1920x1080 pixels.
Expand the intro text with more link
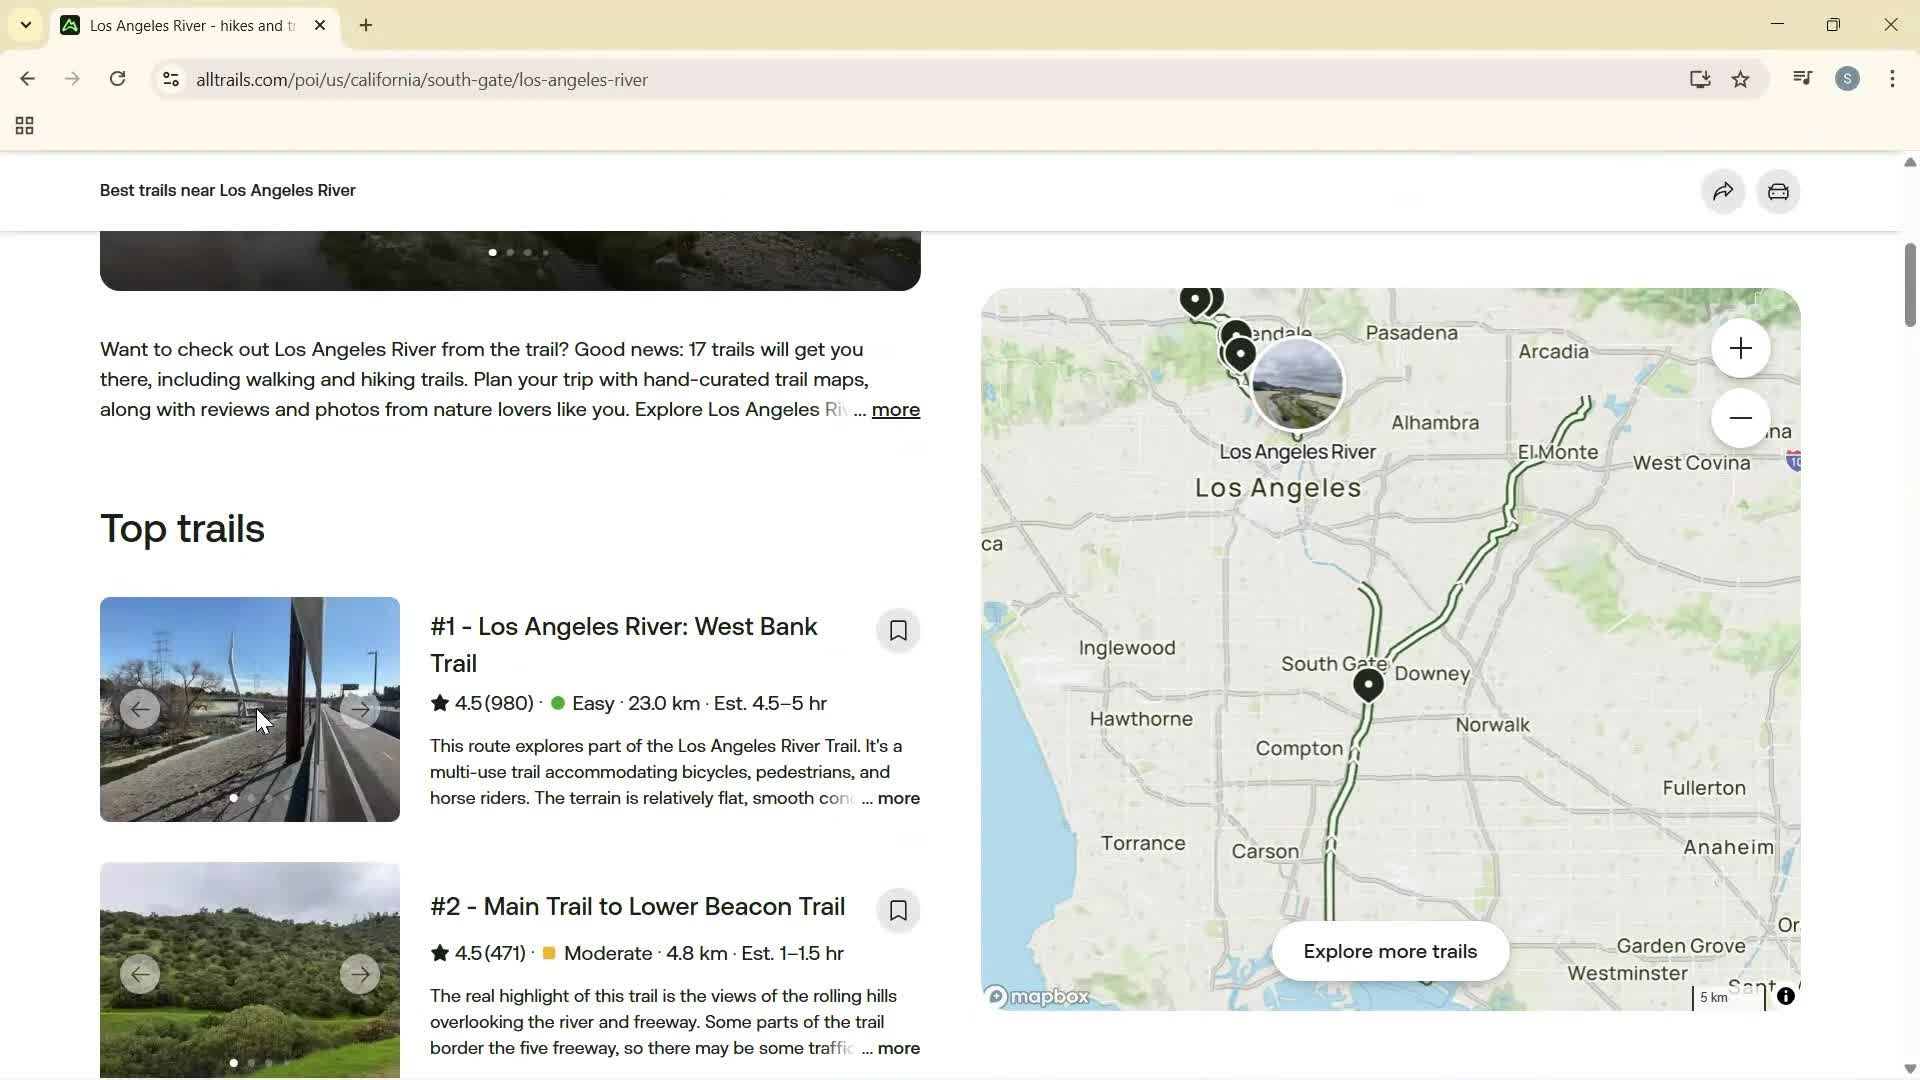point(895,409)
